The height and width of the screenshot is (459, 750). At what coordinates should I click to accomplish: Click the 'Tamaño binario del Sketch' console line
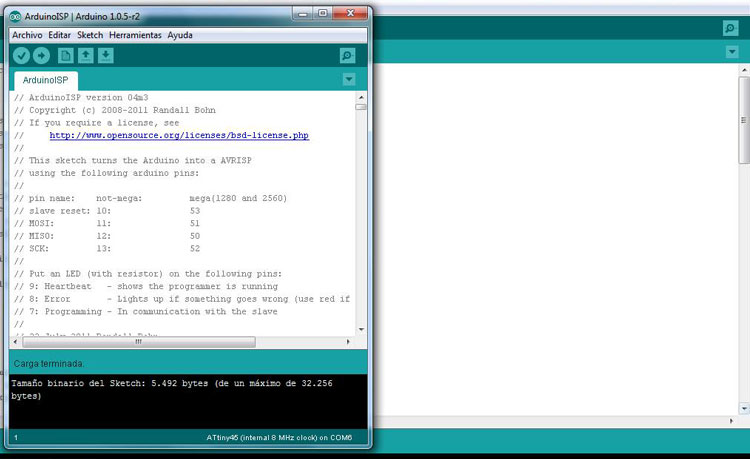point(172,389)
